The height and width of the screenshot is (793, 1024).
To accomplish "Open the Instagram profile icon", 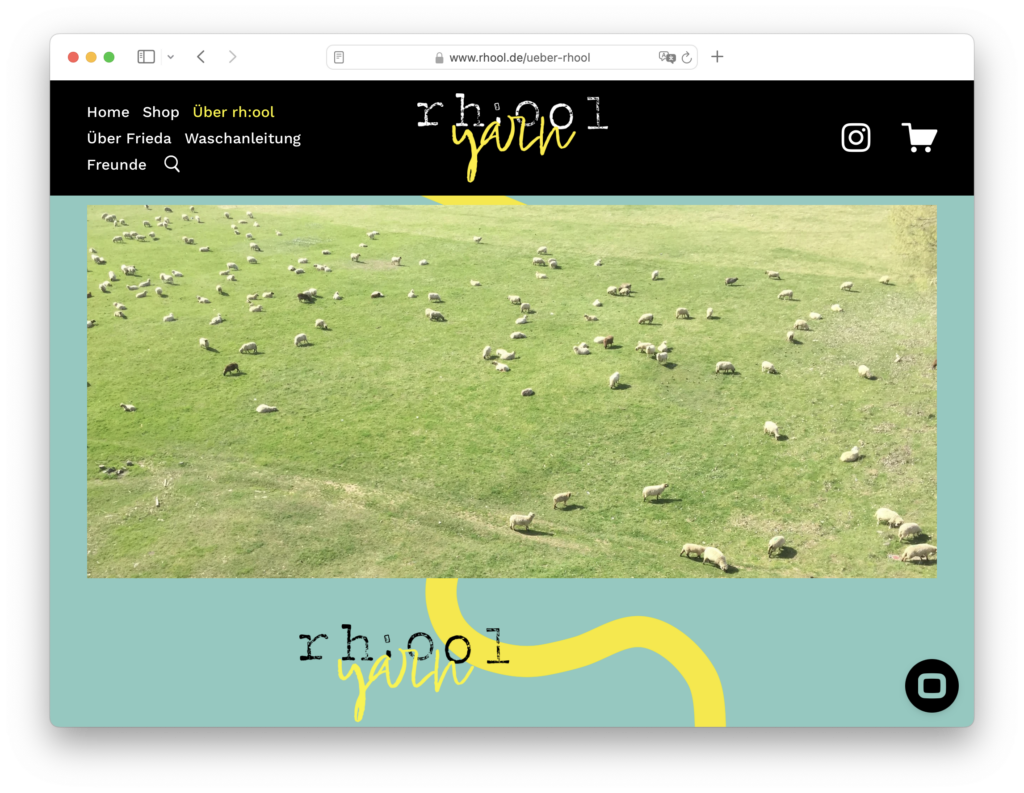I will pos(855,137).
